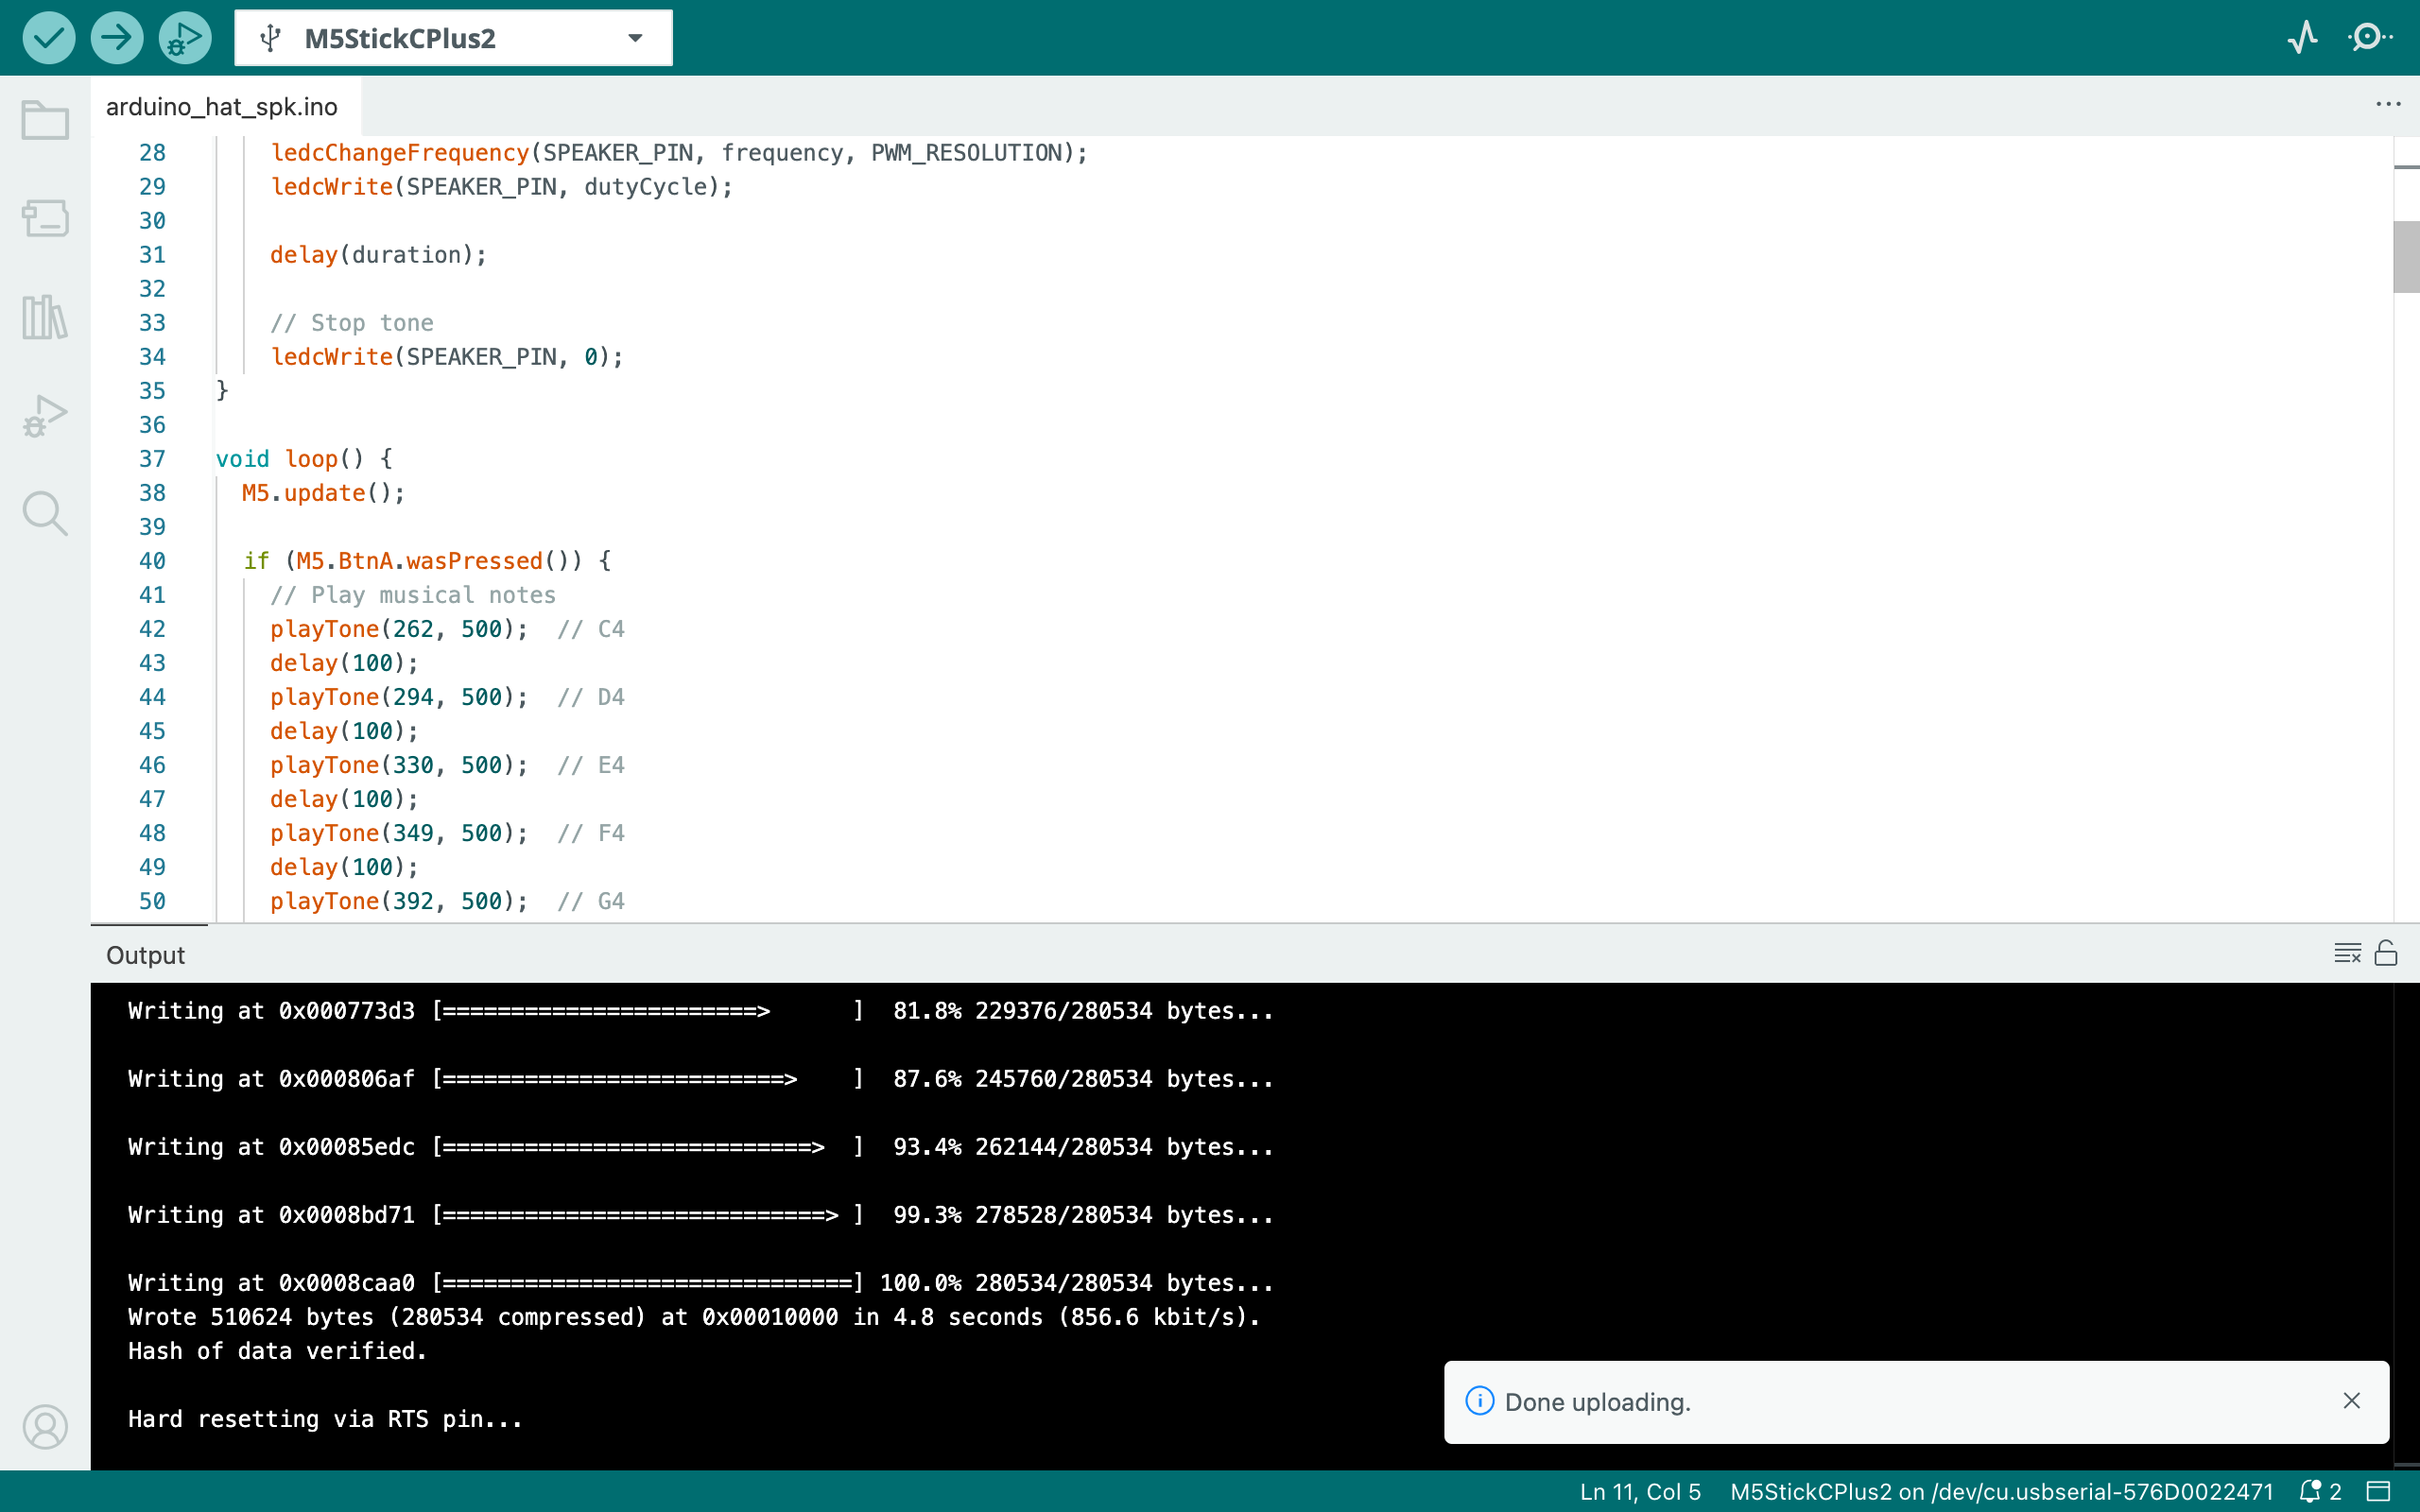
Task: Open the editor tab three-dots menu
Action: tap(2388, 105)
